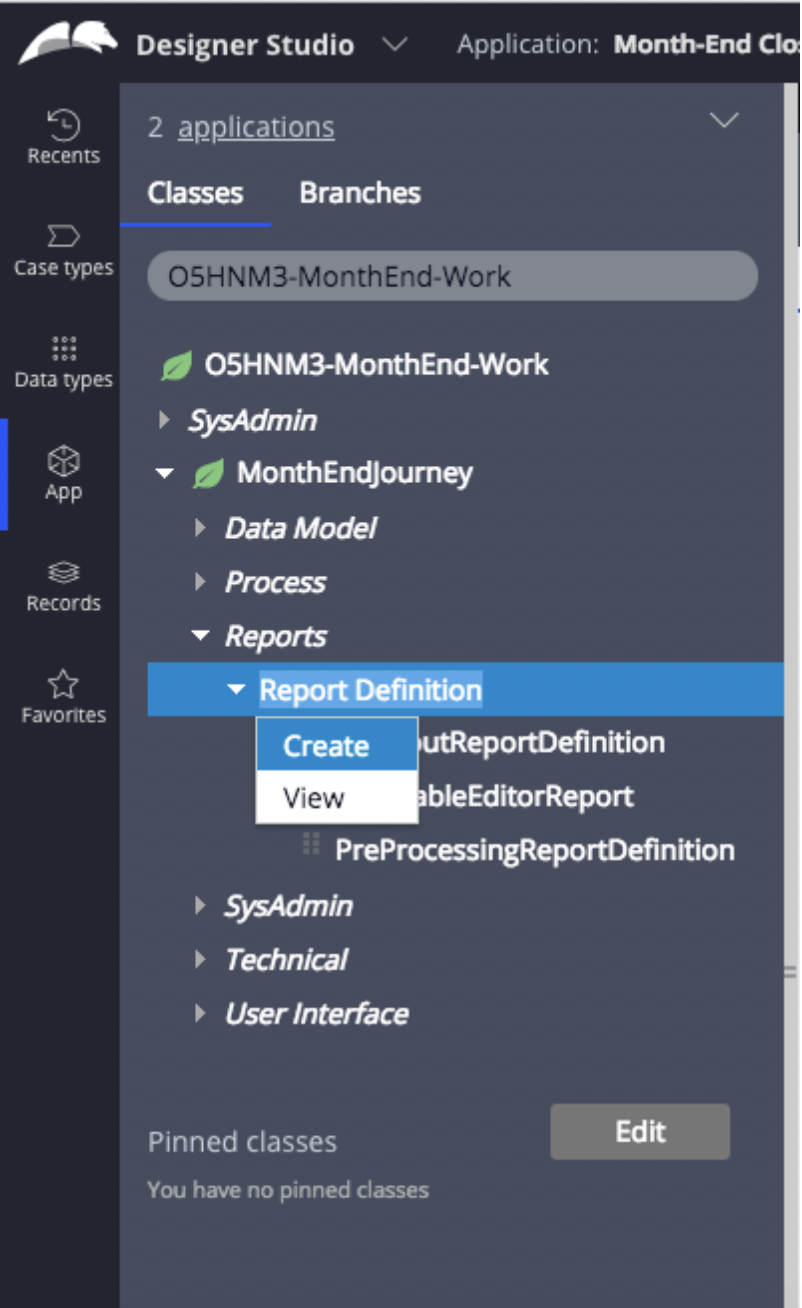Switch to the Branches tab
Screen dimensions: 802x1308
pyautogui.click(x=360, y=193)
